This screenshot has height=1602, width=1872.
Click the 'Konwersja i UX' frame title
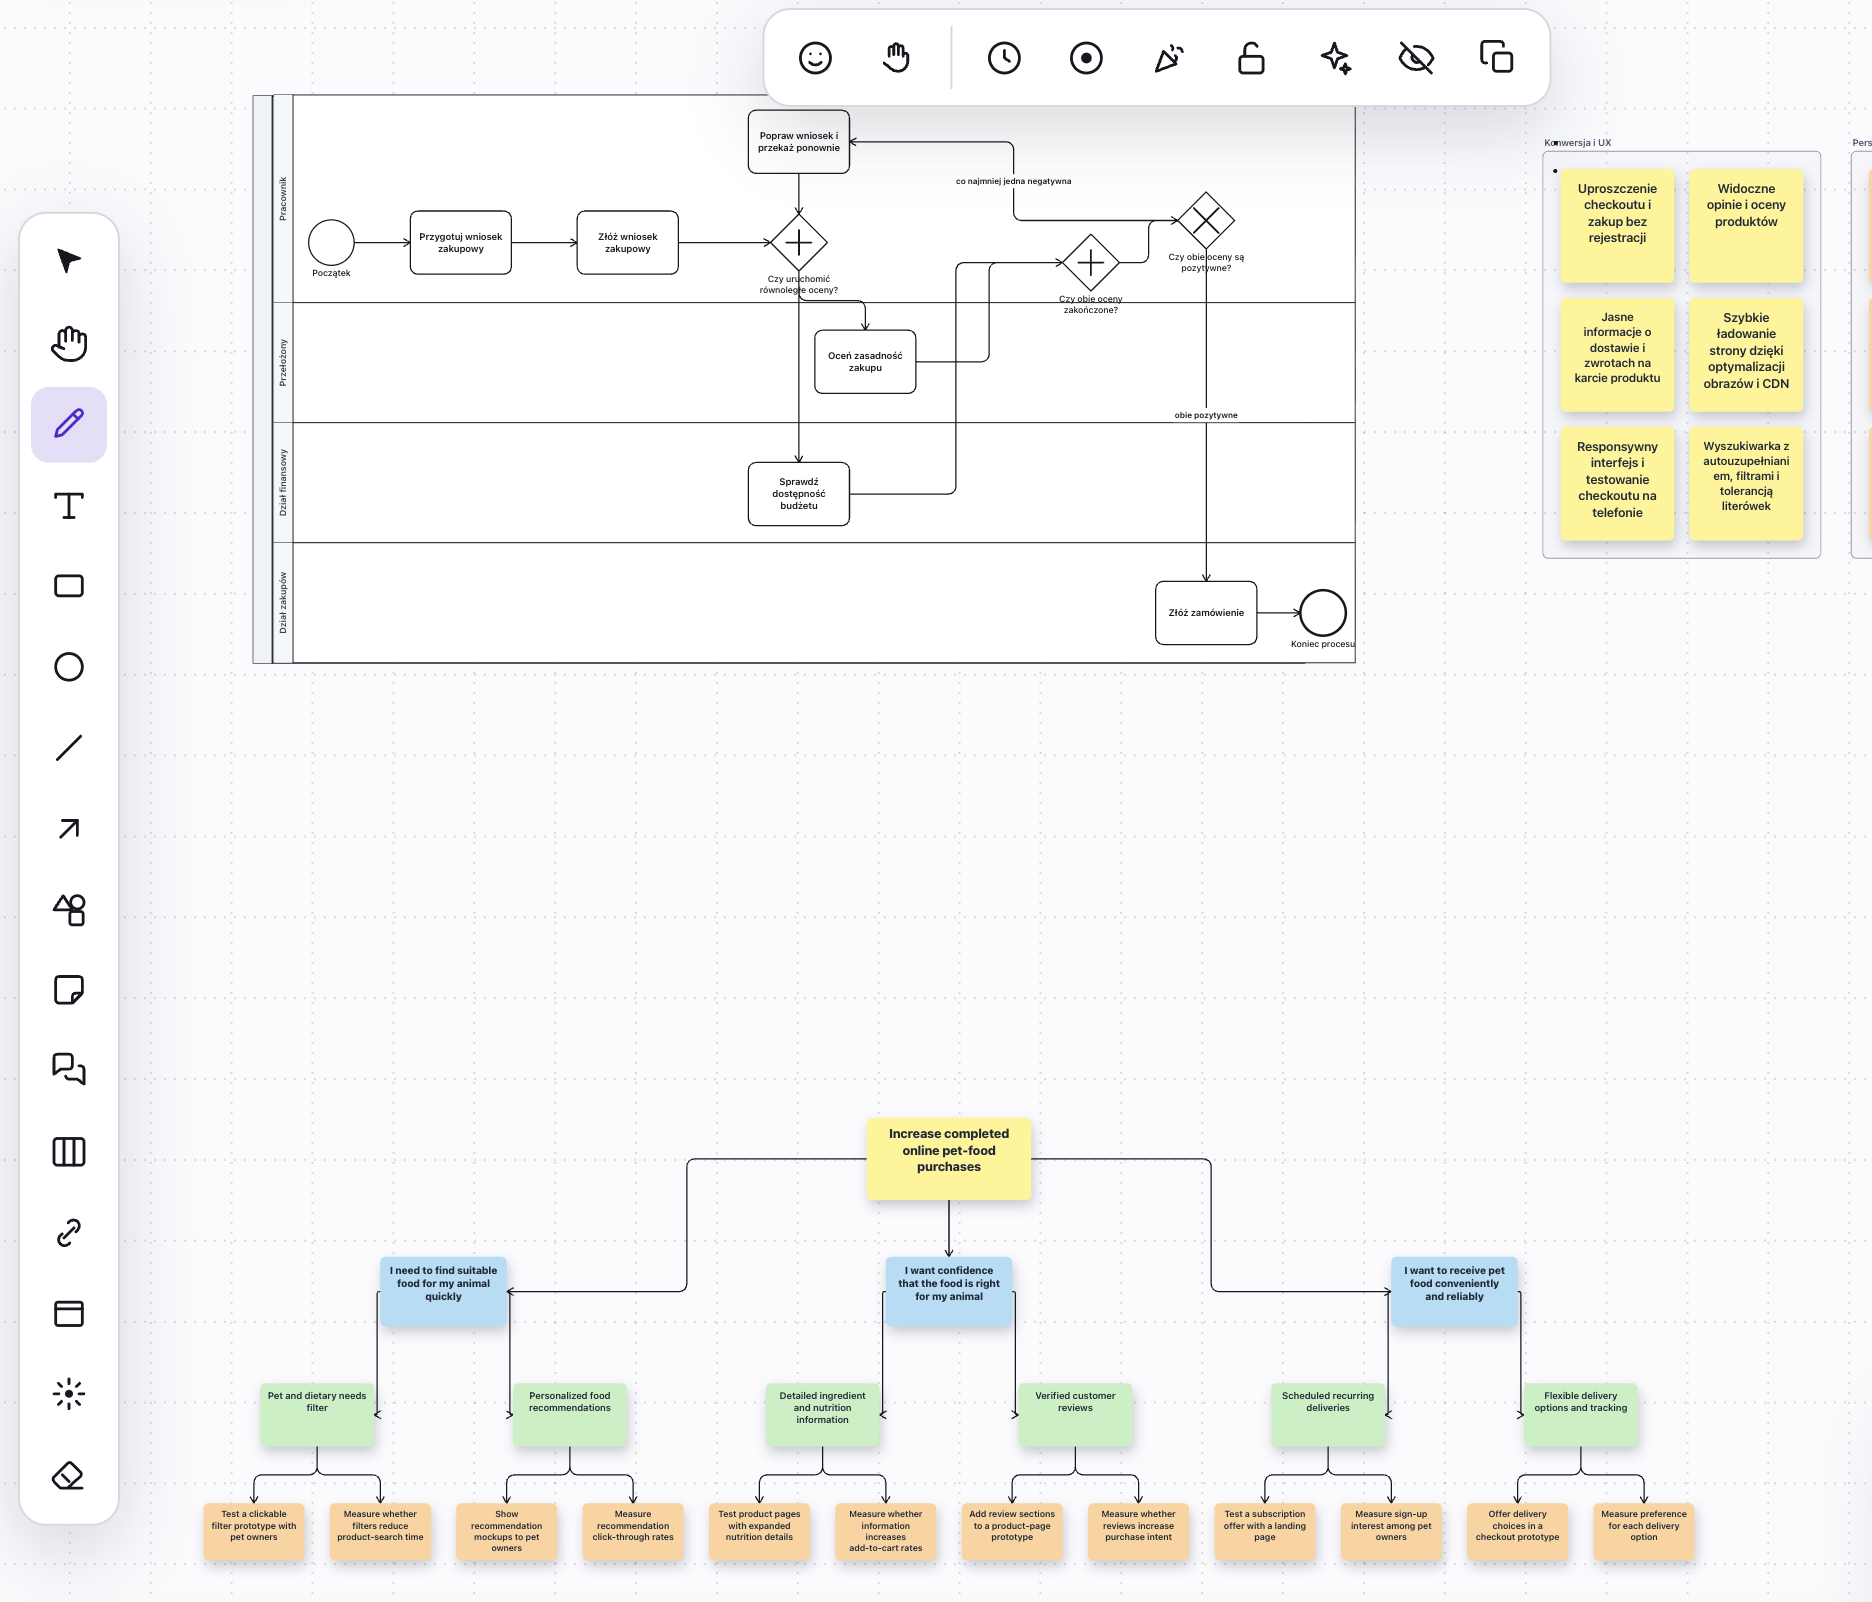(x=1578, y=143)
